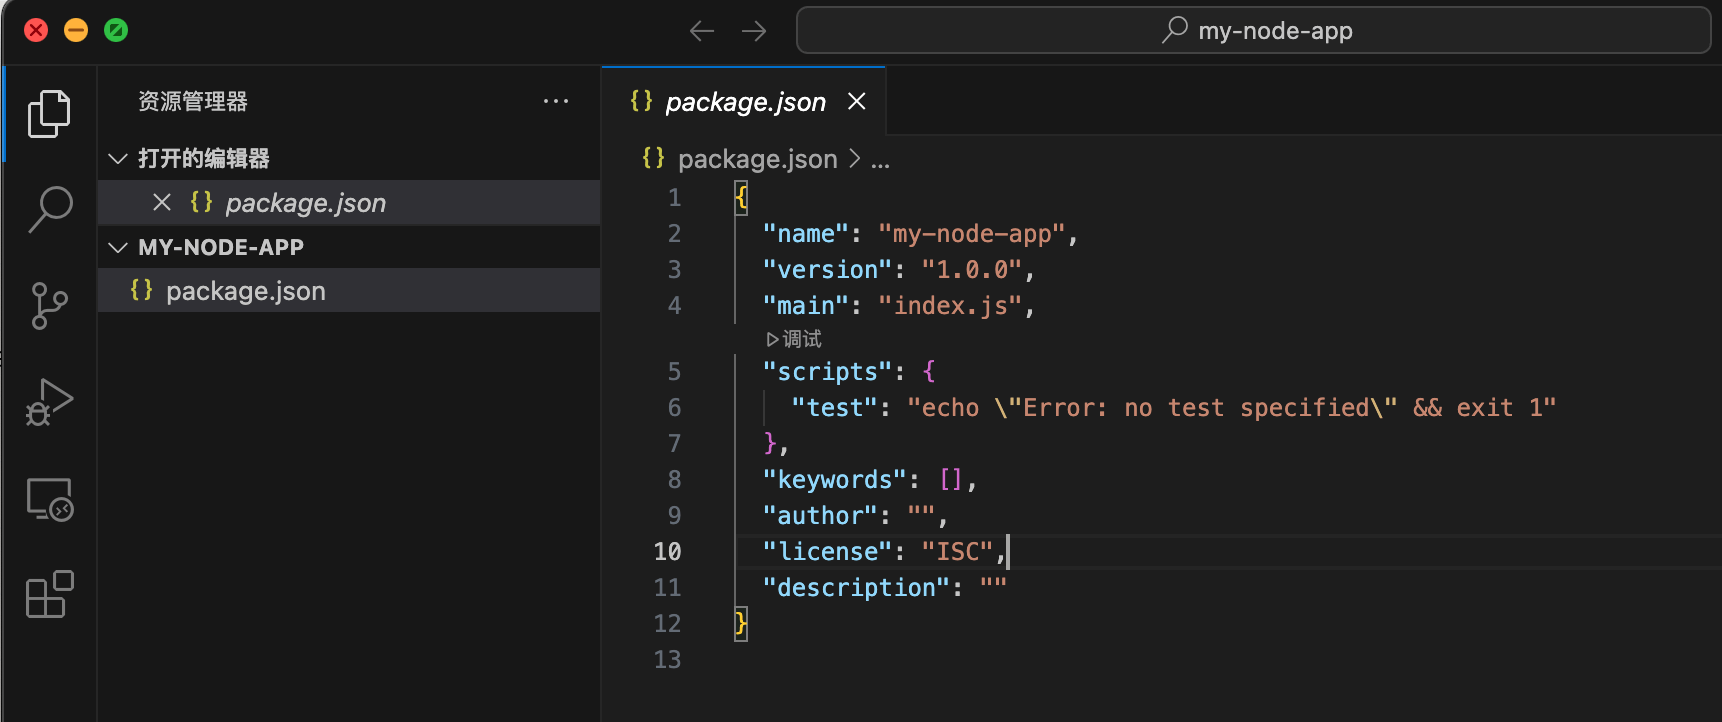Close the package.json editor tab
Image resolution: width=1722 pixels, height=722 pixels.
pos(857,101)
